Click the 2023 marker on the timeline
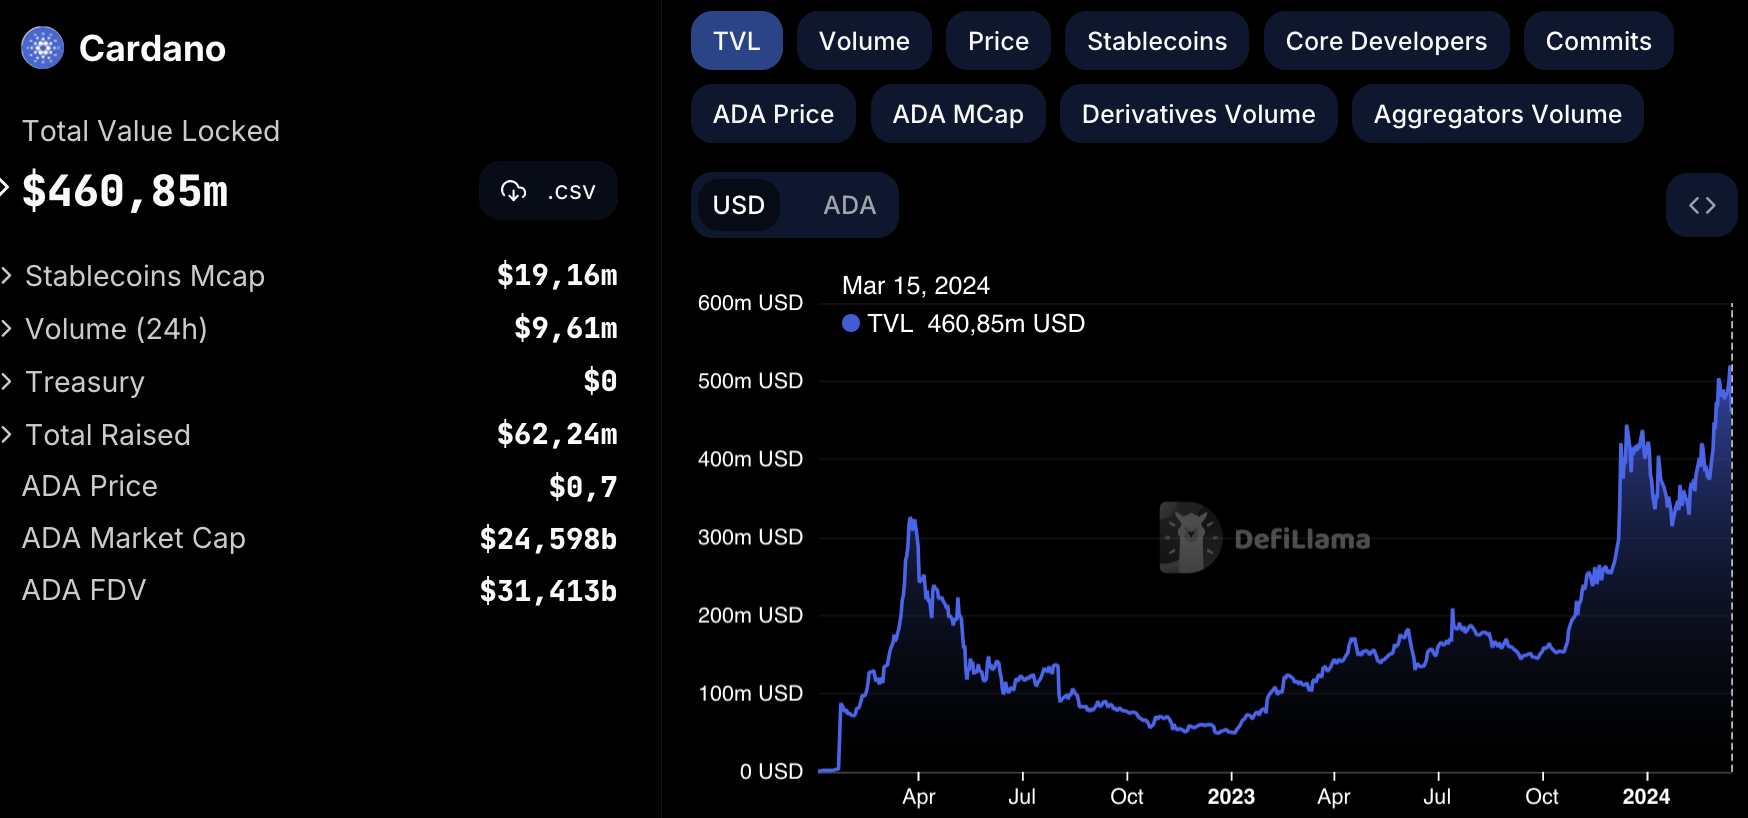Viewport: 1748px width, 818px height. (1230, 796)
